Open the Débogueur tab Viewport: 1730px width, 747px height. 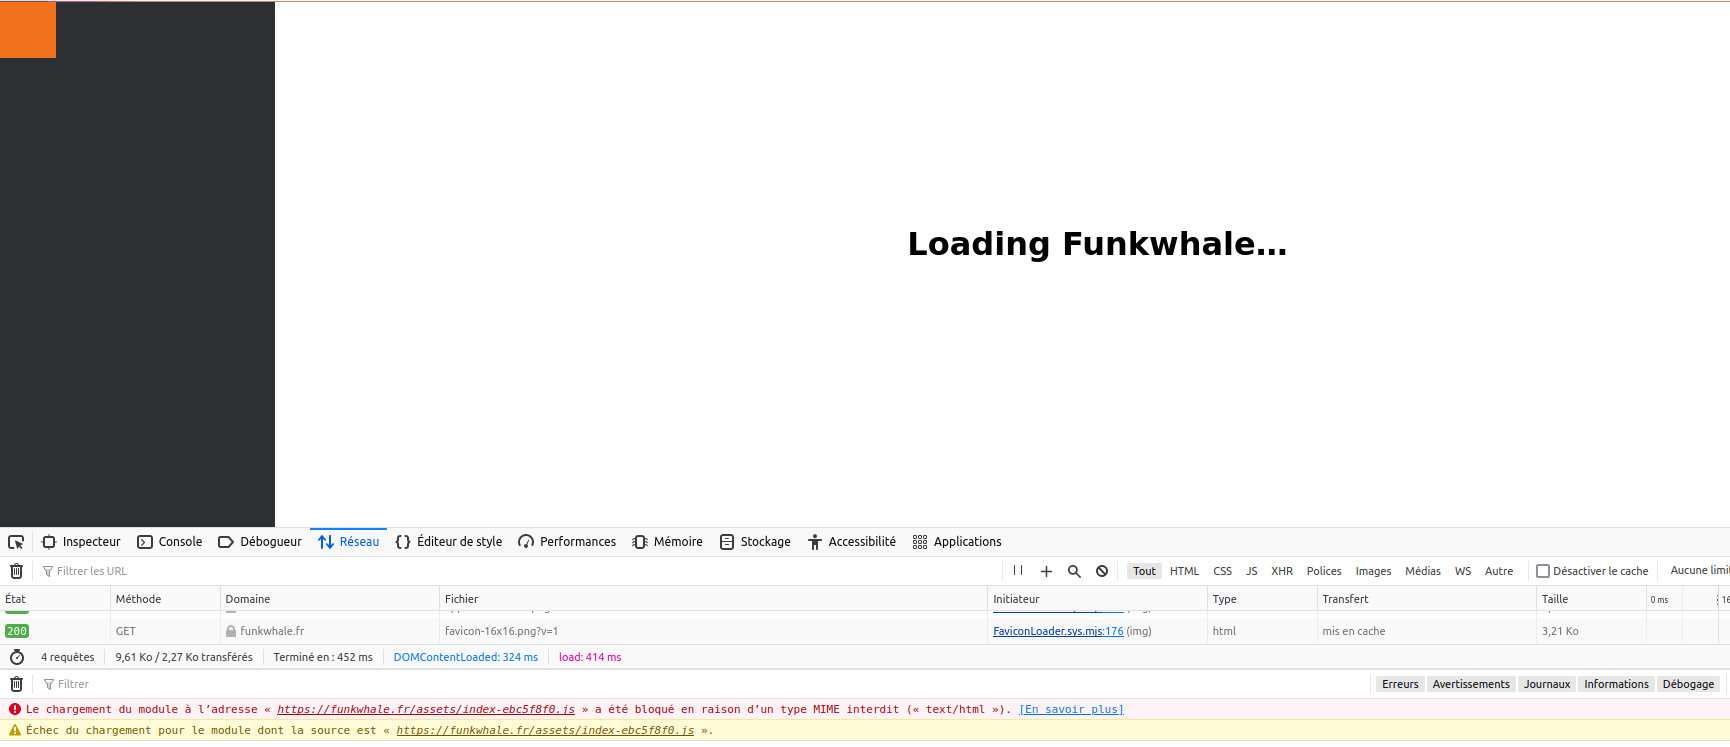tap(260, 542)
